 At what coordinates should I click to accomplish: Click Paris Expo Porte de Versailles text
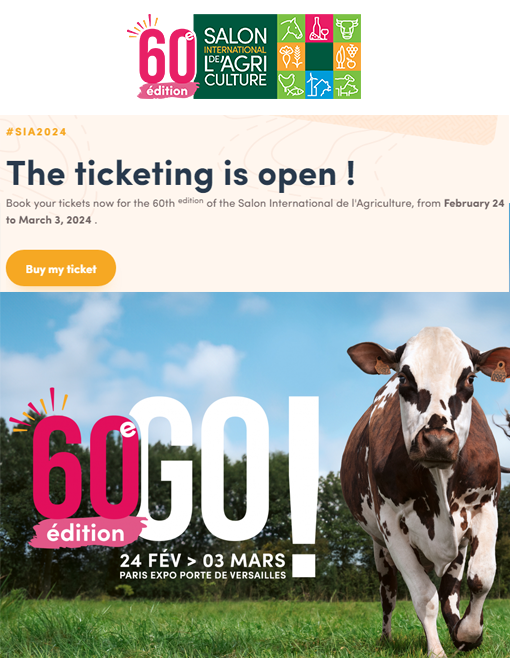pos(203,575)
